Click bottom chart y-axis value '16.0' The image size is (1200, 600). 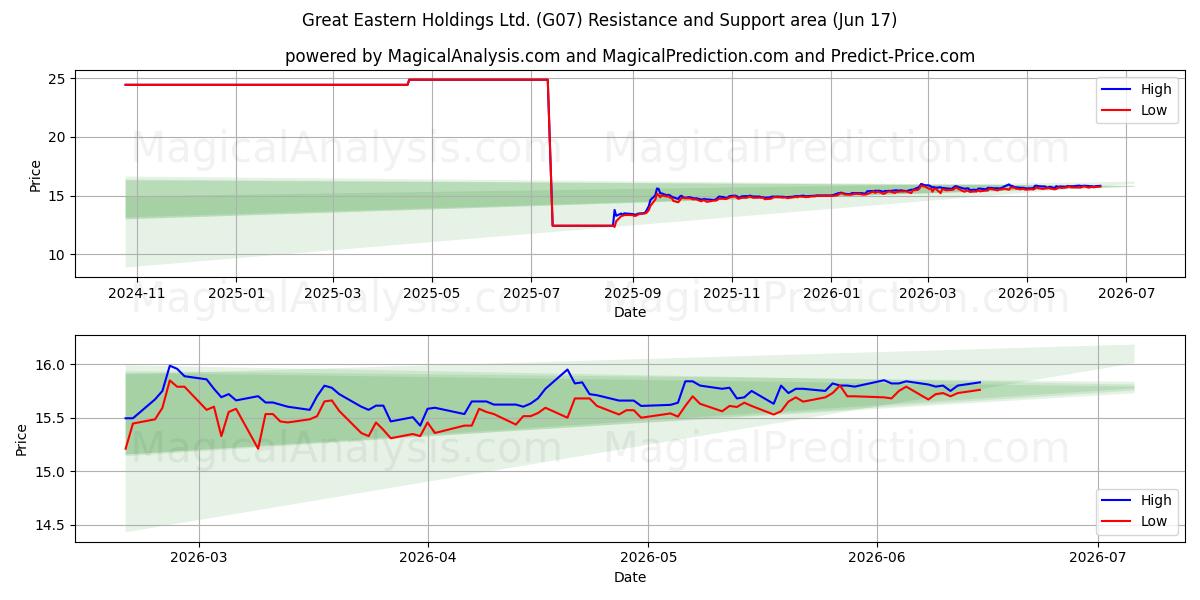coord(51,365)
